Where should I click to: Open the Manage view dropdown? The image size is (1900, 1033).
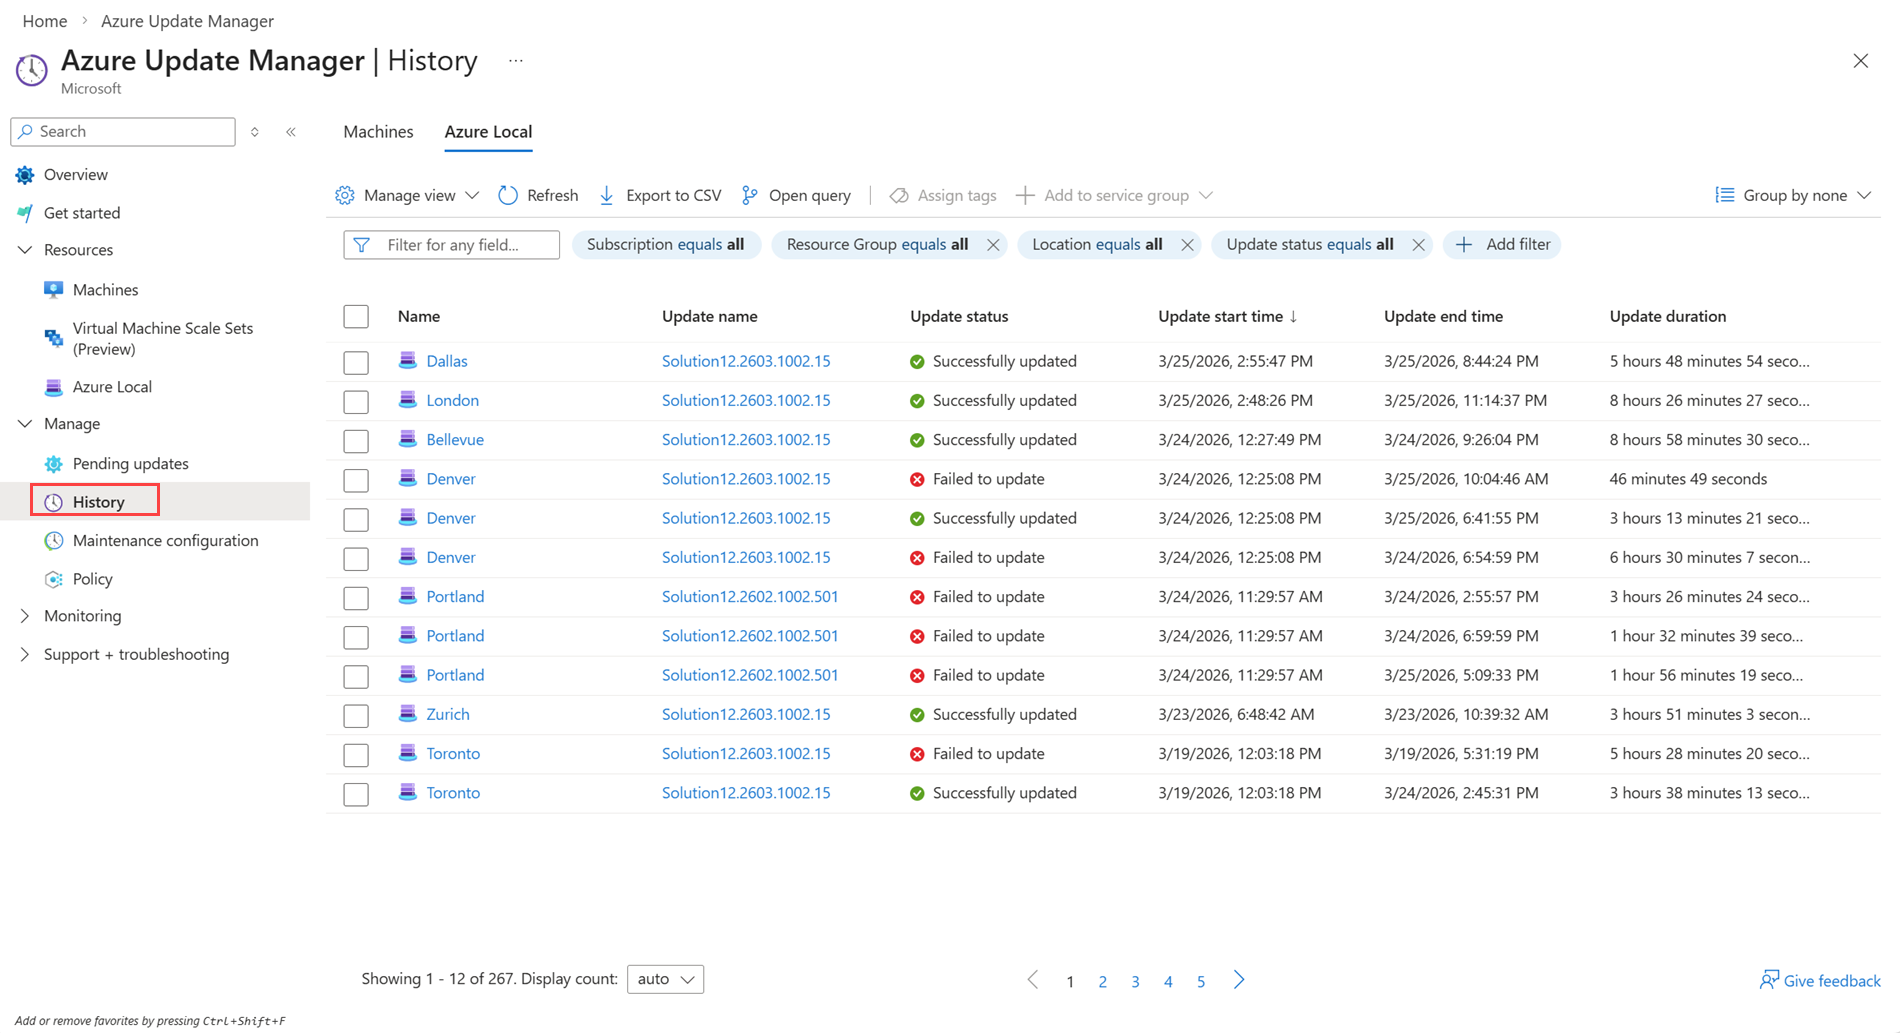407,195
